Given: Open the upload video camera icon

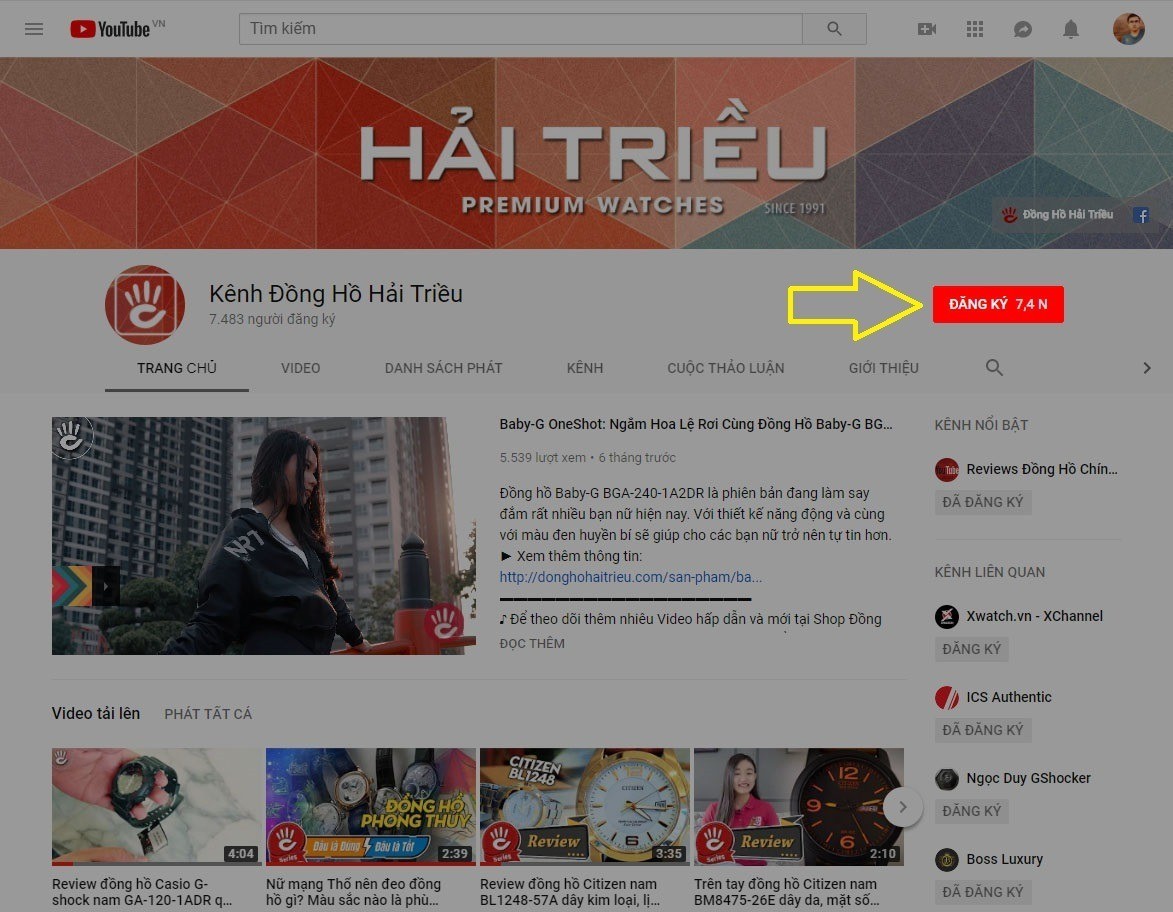Looking at the screenshot, I should [x=927, y=29].
